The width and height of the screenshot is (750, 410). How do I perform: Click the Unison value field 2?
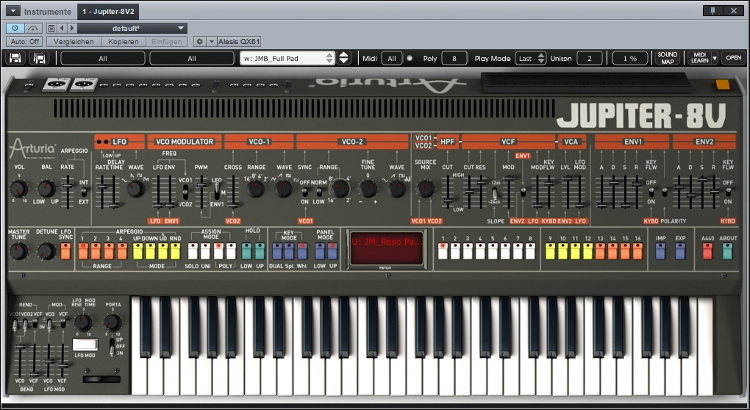pyautogui.click(x=589, y=58)
